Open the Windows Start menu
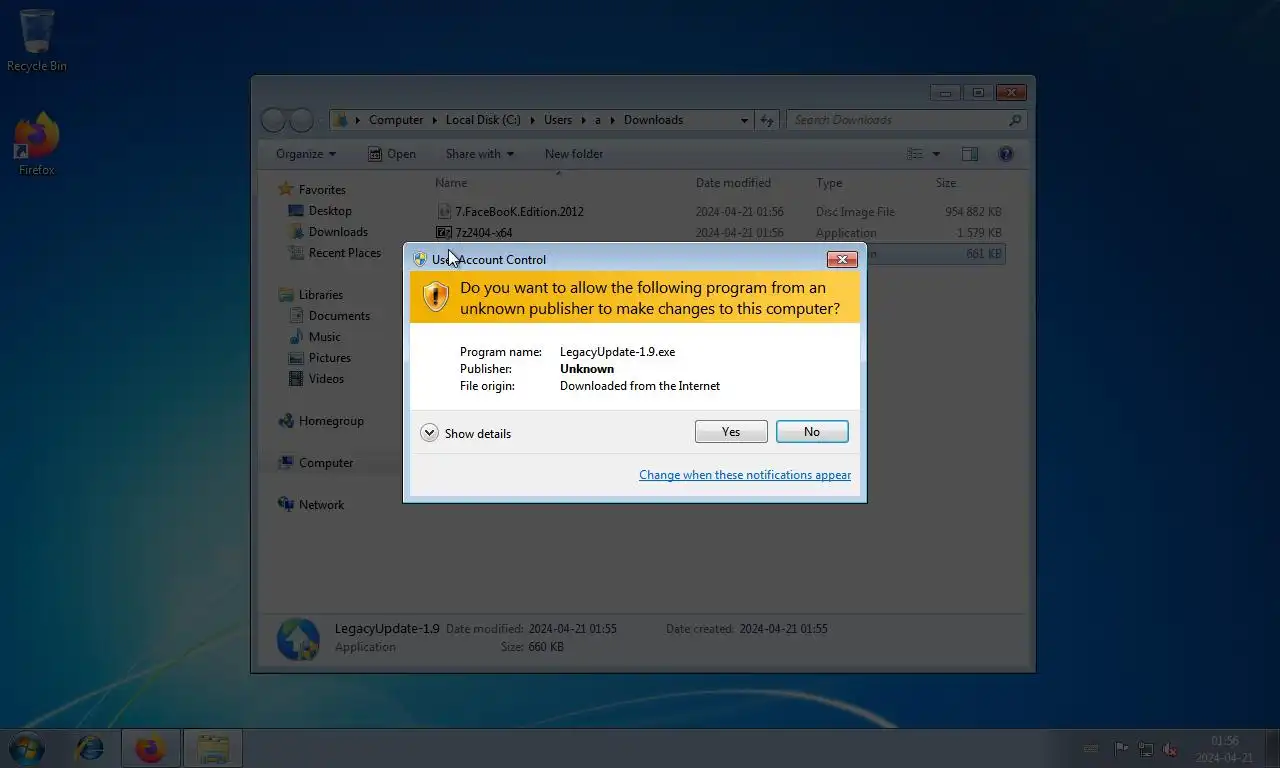Viewport: 1280px width, 768px height. click(x=27, y=748)
